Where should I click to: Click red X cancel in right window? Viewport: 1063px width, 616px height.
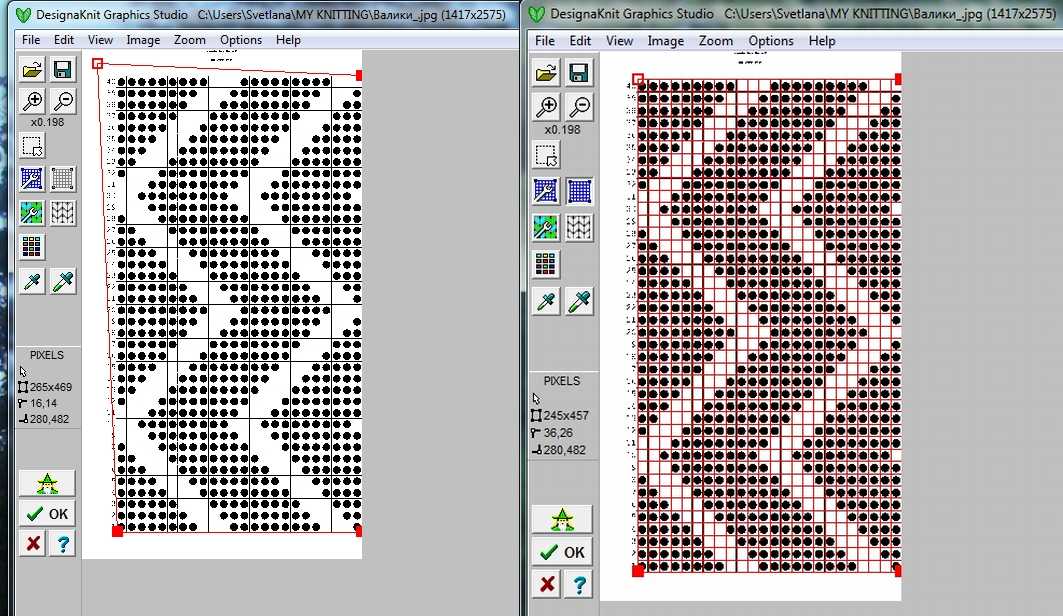[547, 584]
